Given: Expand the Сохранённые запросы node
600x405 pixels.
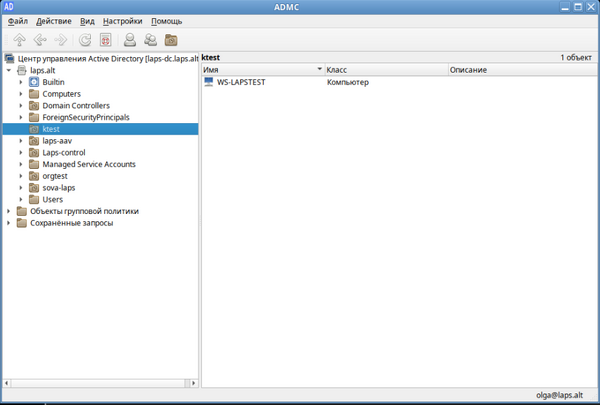Looking at the screenshot, I should (x=9, y=223).
